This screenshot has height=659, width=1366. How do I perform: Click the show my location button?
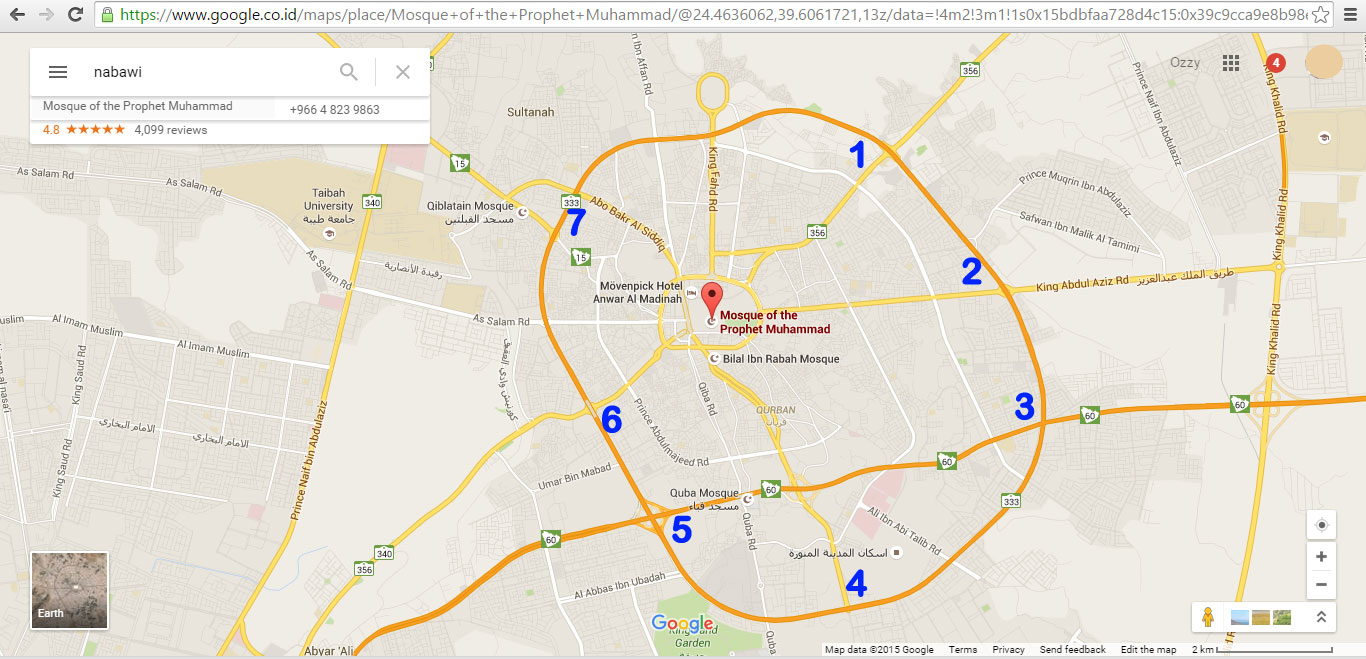[1321, 525]
